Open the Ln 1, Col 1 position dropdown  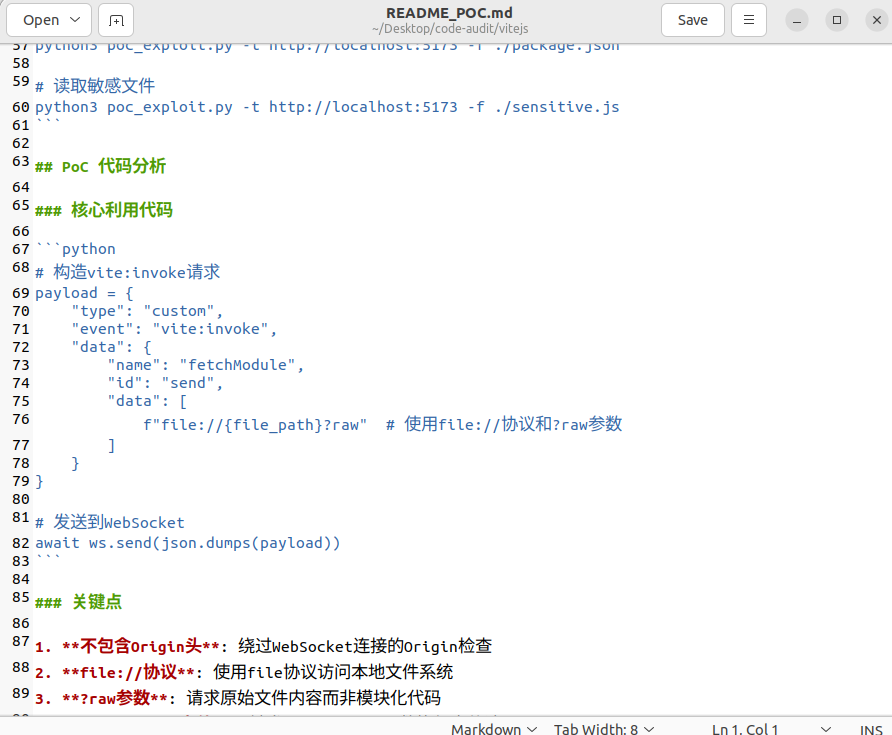pos(771,729)
